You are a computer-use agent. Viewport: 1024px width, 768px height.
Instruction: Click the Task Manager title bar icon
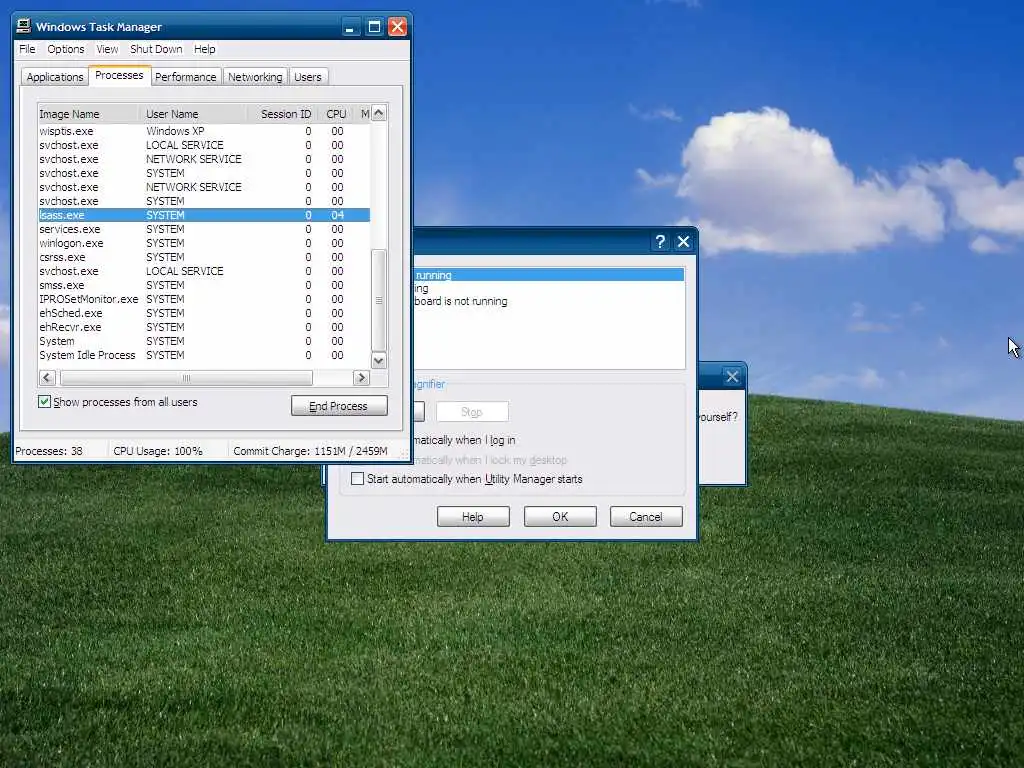click(24, 26)
